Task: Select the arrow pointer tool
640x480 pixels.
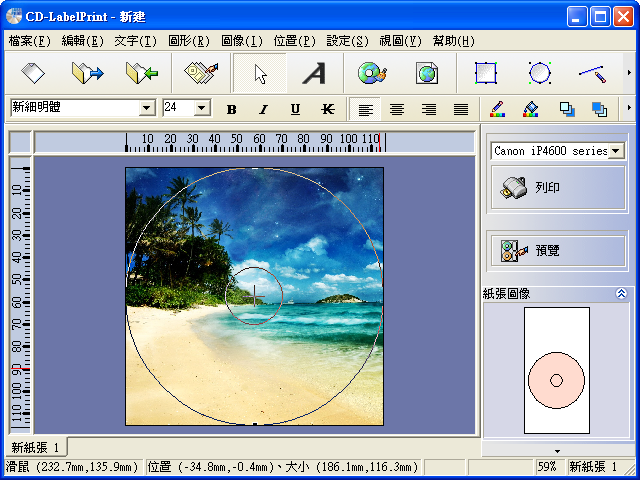Action: pos(260,74)
